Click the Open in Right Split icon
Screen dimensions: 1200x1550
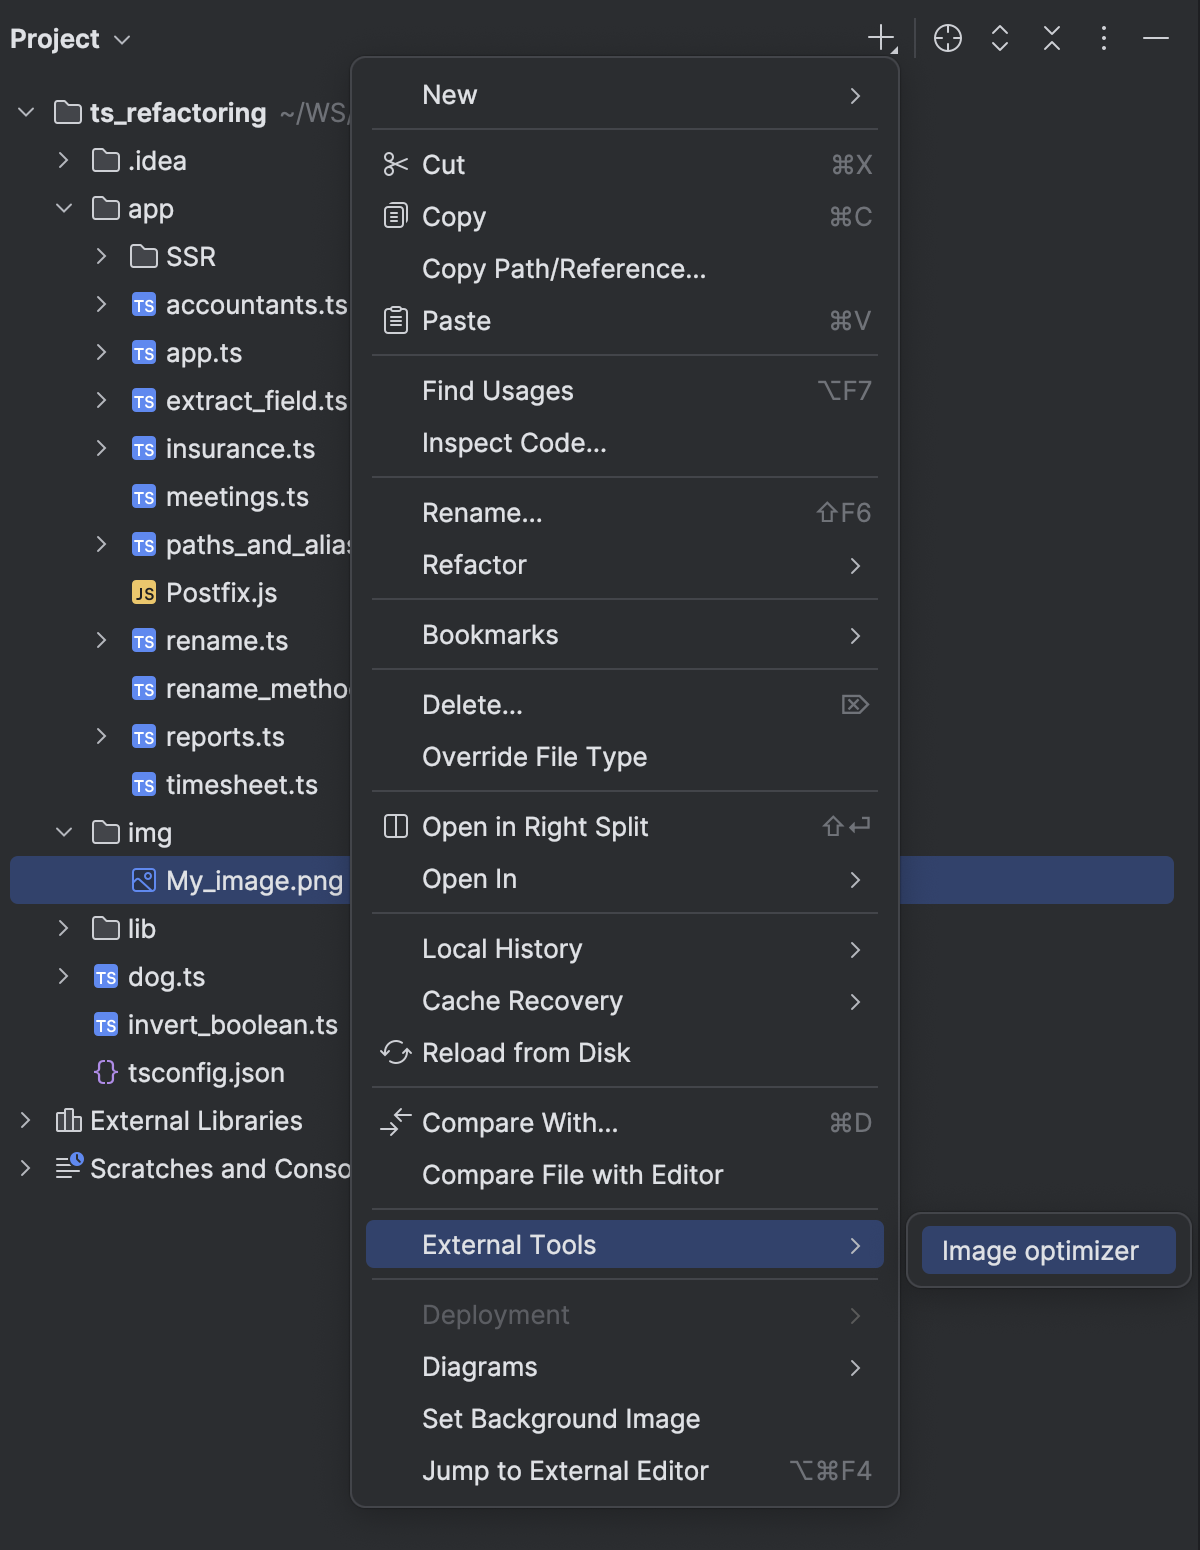point(395,826)
